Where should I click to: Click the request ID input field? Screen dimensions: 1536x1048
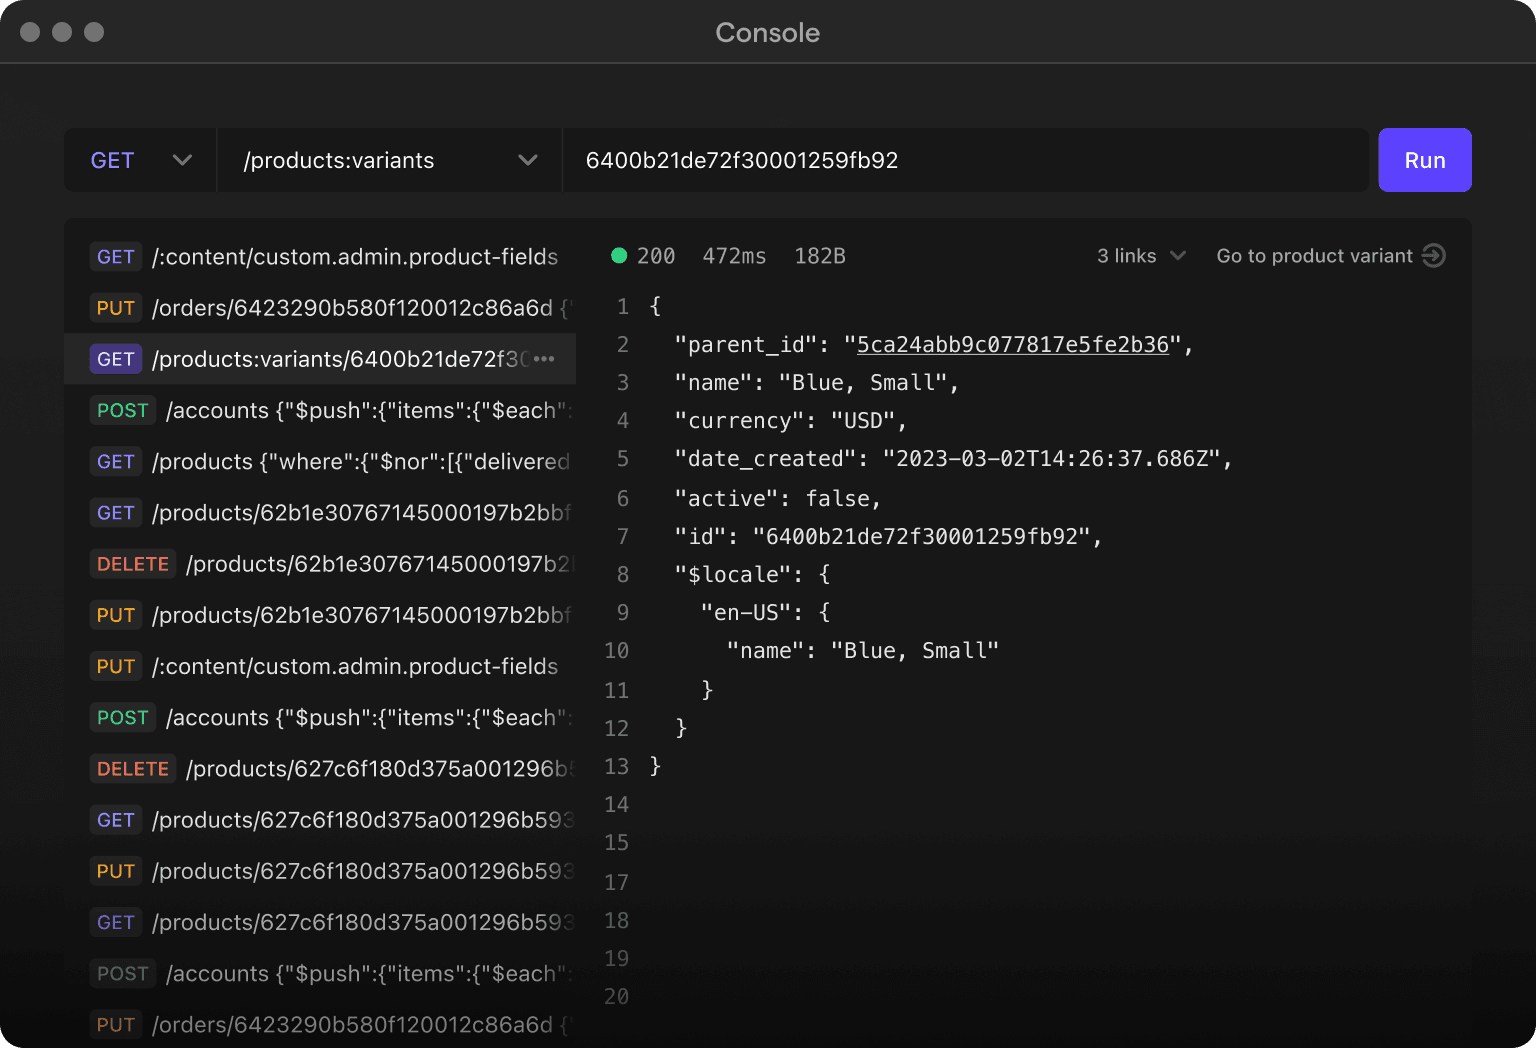[x=963, y=160]
